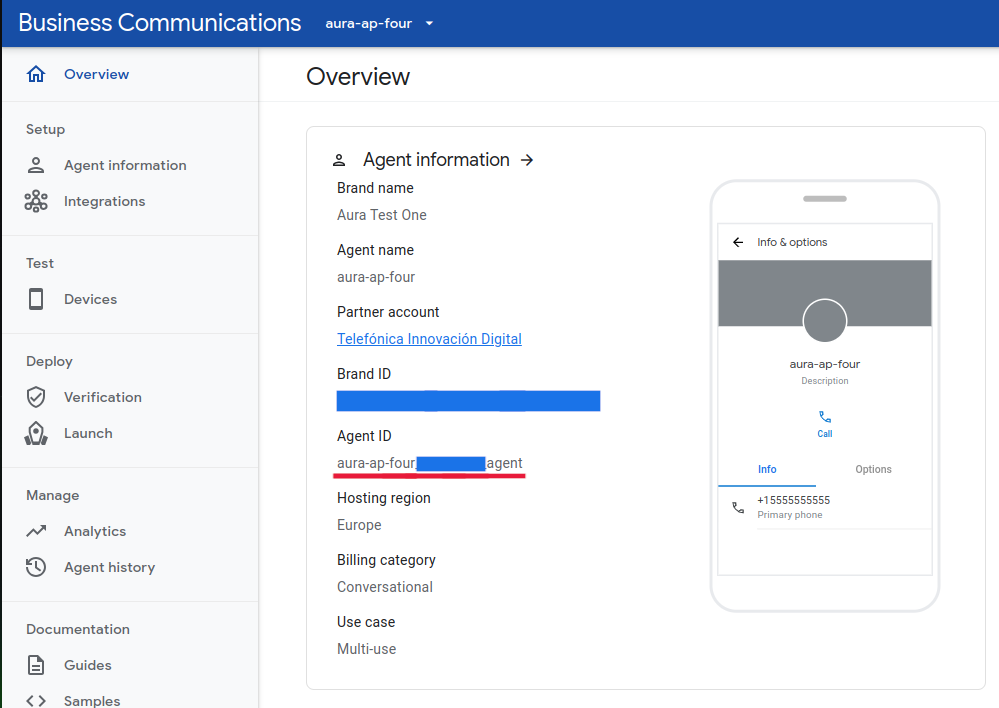Click the Call label in phone preview
Image resolution: width=999 pixels, height=708 pixels.
[x=824, y=434]
